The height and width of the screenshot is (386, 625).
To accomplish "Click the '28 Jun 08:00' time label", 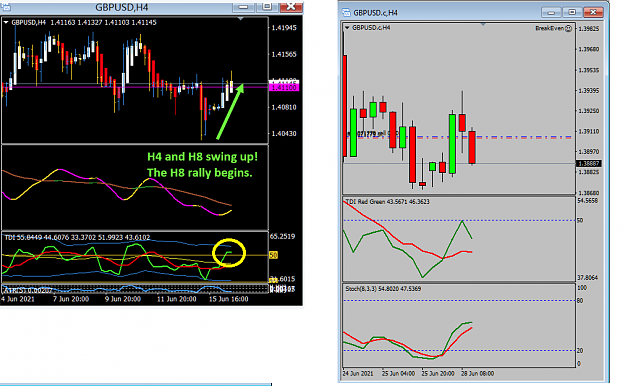I will tap(478, 374).
